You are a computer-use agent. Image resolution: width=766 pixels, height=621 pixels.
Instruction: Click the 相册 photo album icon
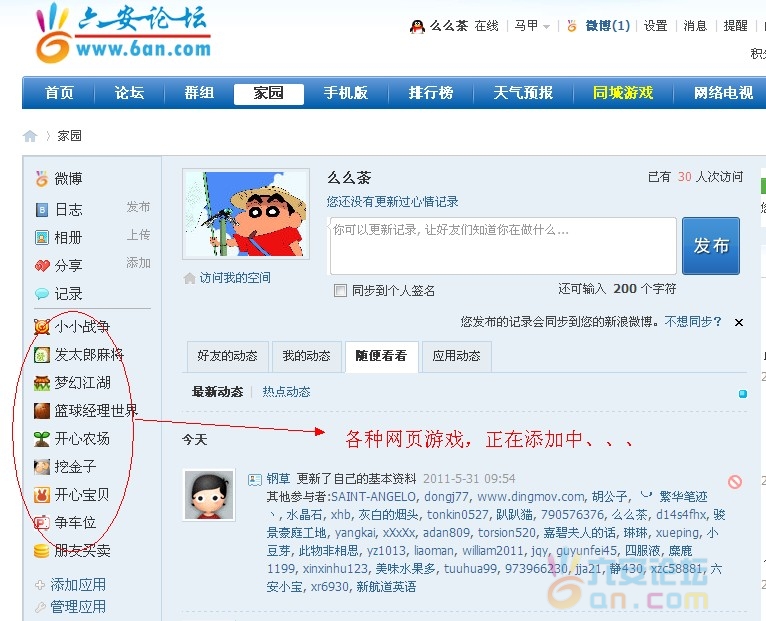tap(41, 238)
